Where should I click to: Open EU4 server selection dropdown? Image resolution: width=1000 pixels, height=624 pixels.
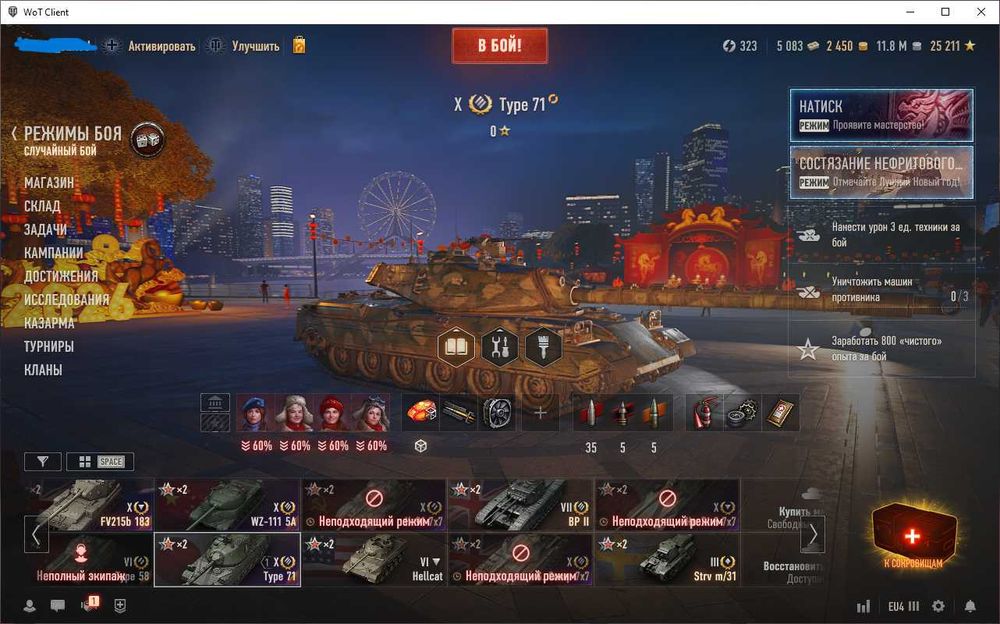click(x=904, y=606)
